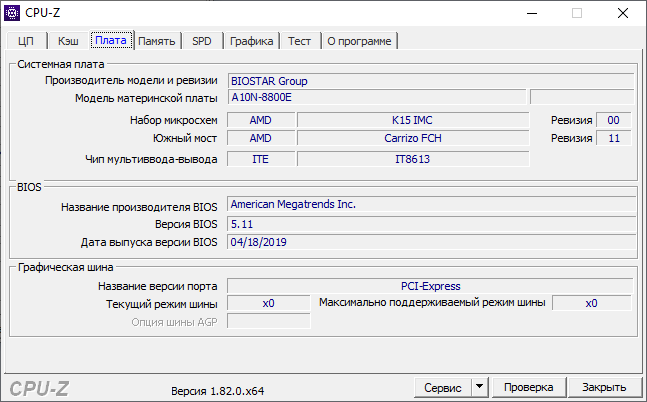Click the Набор микросхем label
The height and width of the screenshot is (402, 647).
pos(174,120)
